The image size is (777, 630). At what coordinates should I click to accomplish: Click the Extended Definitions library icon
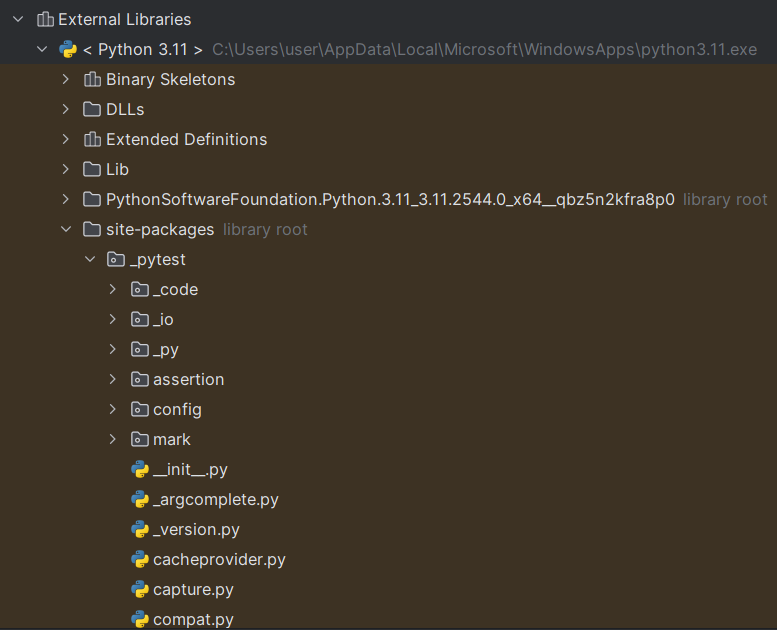pyautogui.click(x=92, y=139)
